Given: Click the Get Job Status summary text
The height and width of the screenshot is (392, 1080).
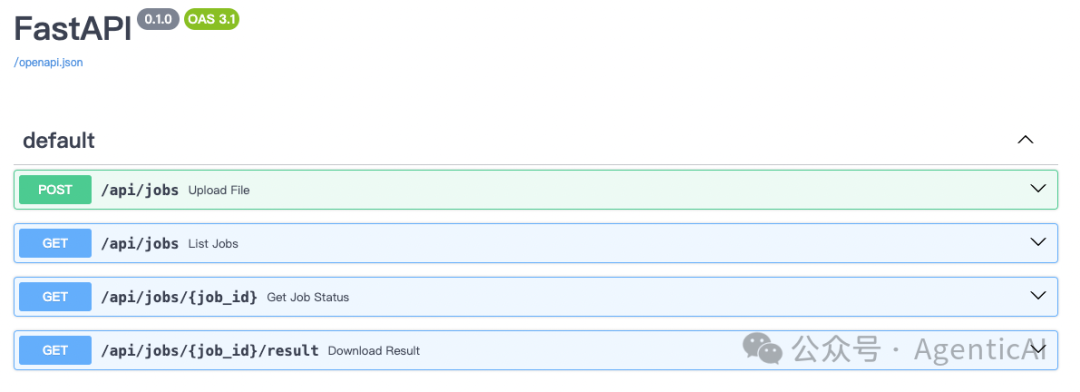Looking at the screenshot, I should coord(308,298).
